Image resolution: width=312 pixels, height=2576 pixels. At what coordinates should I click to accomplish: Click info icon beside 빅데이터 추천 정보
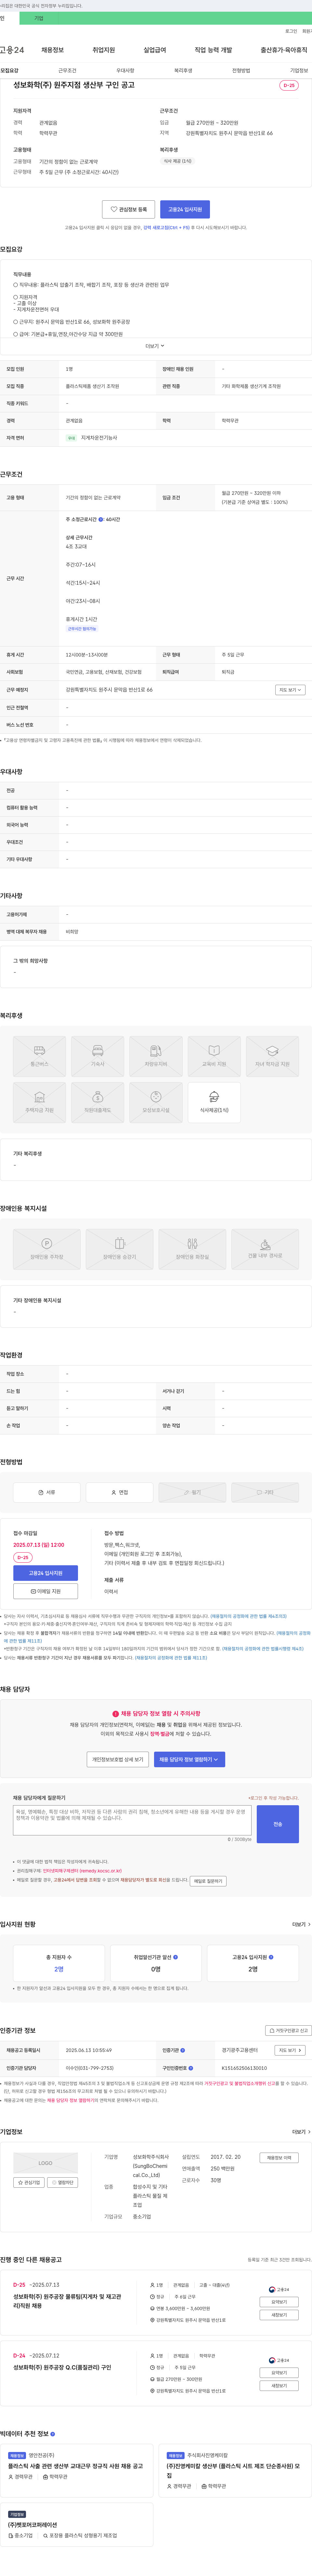(x=53, y=2434)
